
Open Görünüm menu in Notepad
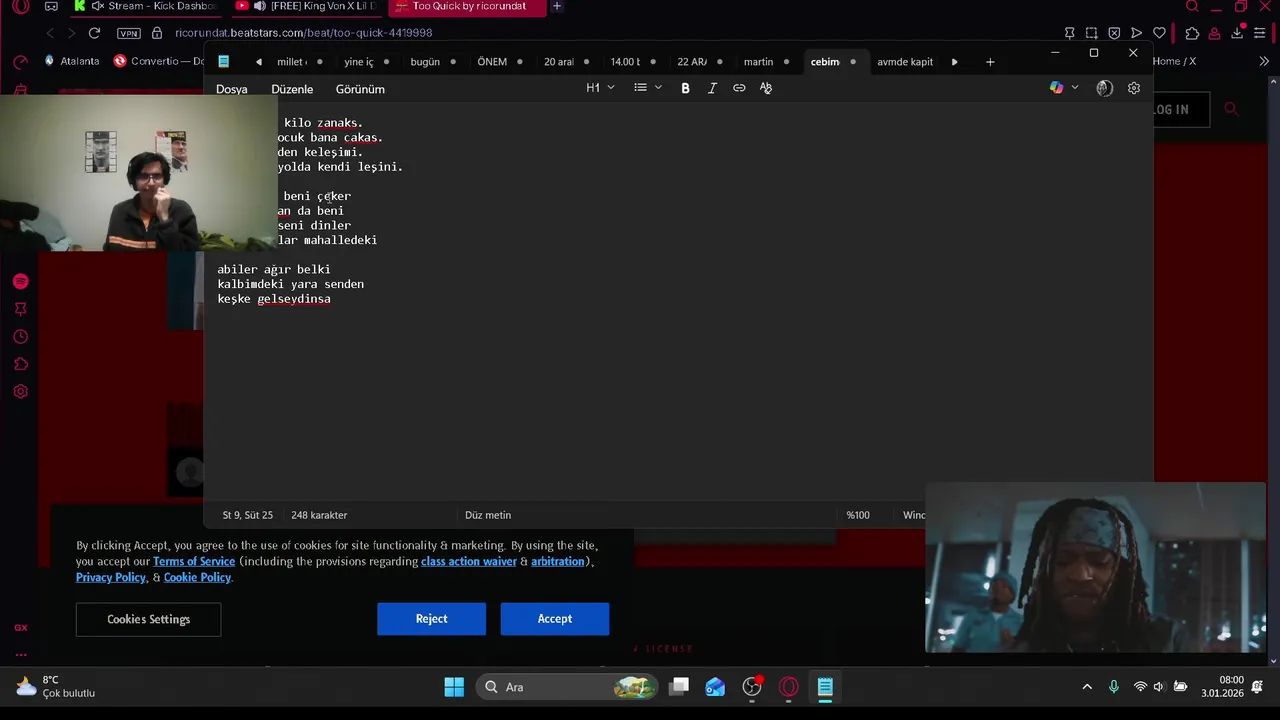tap(360, 89)
